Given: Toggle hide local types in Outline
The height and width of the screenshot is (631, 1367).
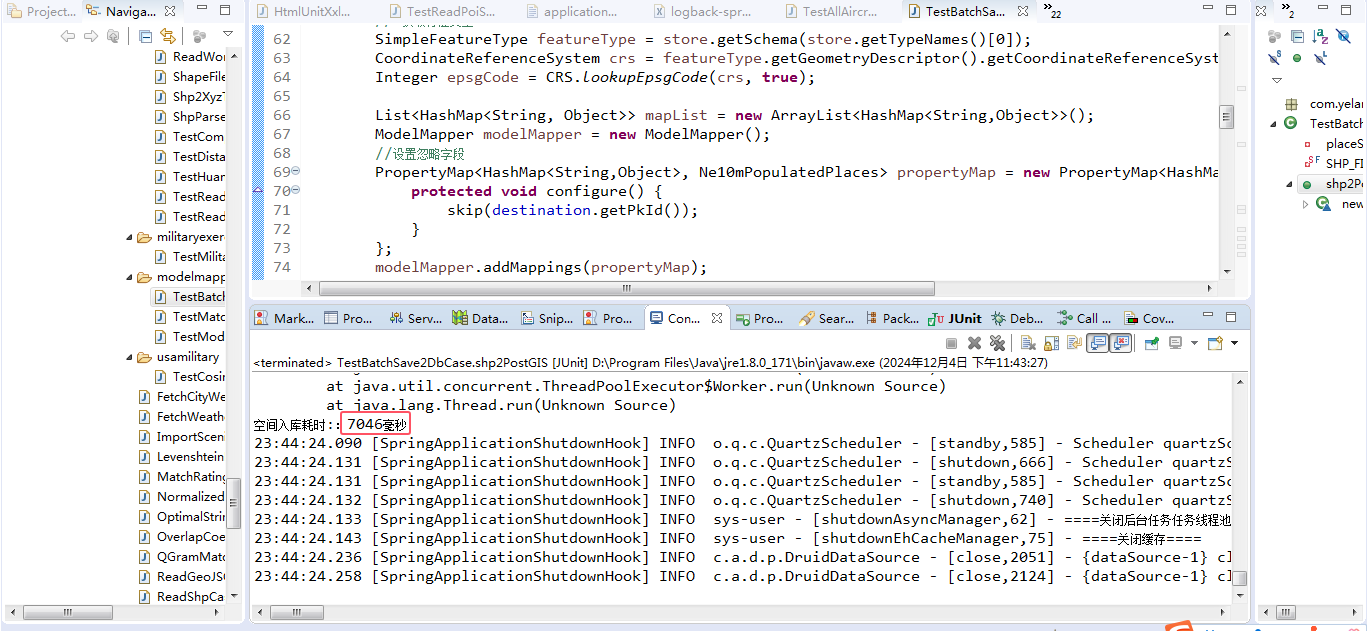Looking at the screenshot, I should pos(1320,58).
